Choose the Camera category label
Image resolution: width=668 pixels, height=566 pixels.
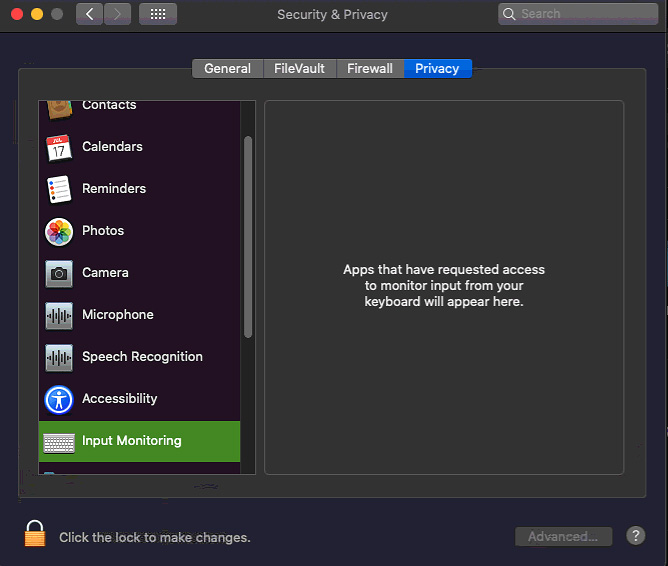[x=105, y=273]
